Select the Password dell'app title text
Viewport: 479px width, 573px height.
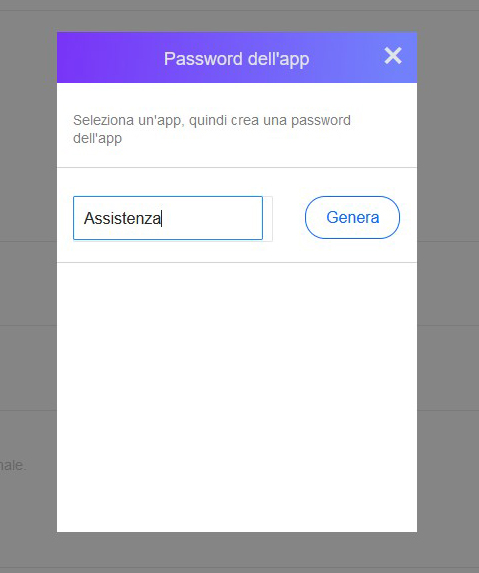236,59
